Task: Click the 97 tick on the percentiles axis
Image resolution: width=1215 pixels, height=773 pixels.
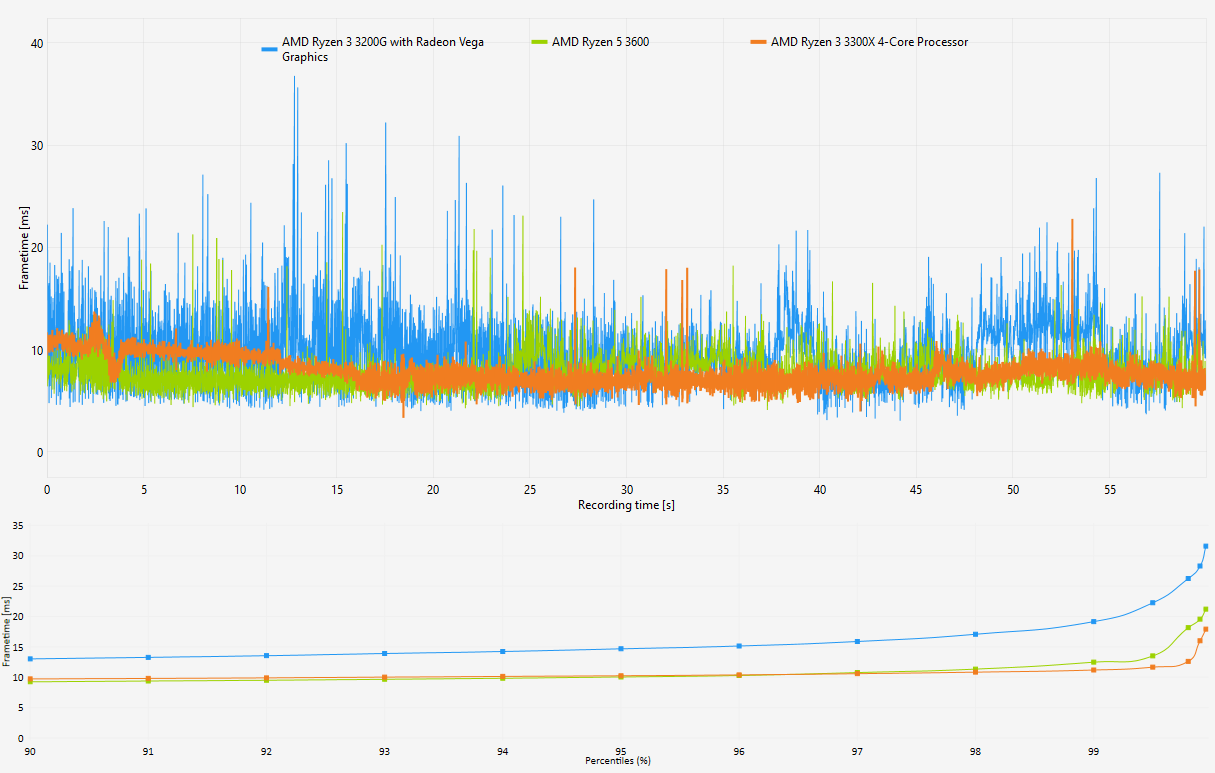Action: pos(857,750)
